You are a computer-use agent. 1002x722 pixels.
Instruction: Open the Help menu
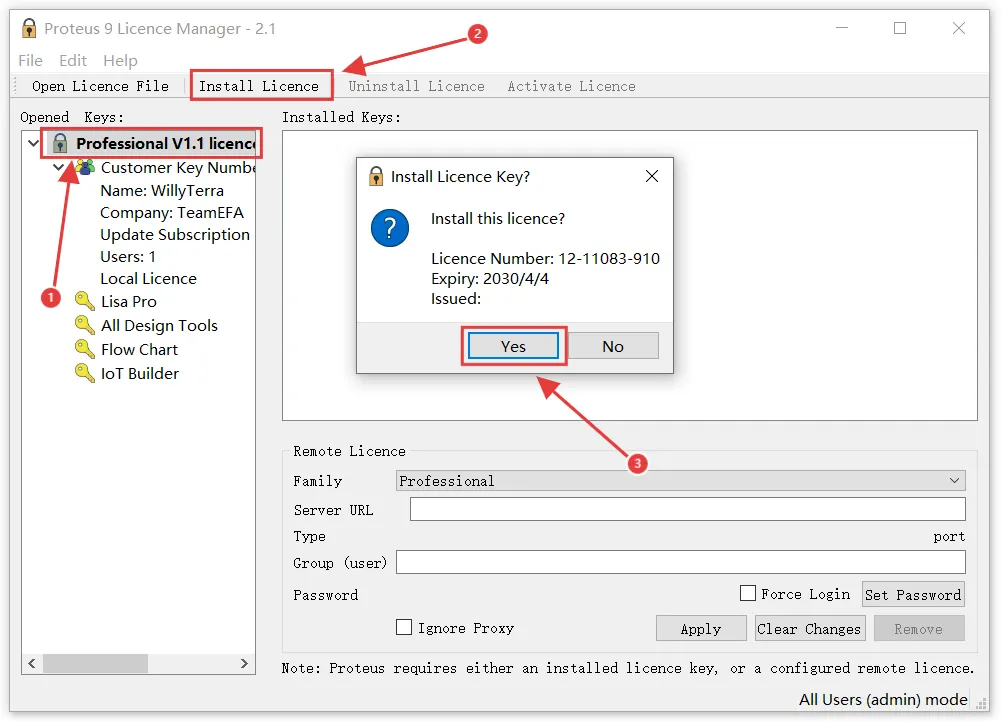pos(120,61)
